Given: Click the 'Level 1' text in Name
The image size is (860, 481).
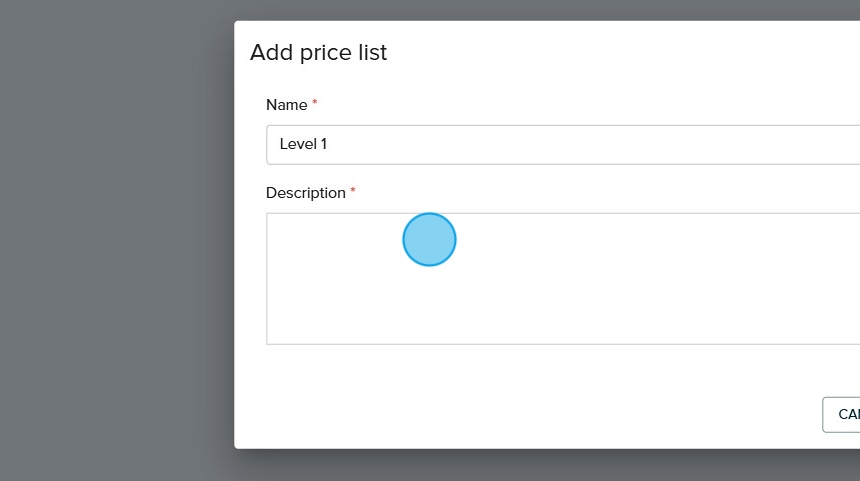Looking at the screenshot, I should tap(303, 144).
